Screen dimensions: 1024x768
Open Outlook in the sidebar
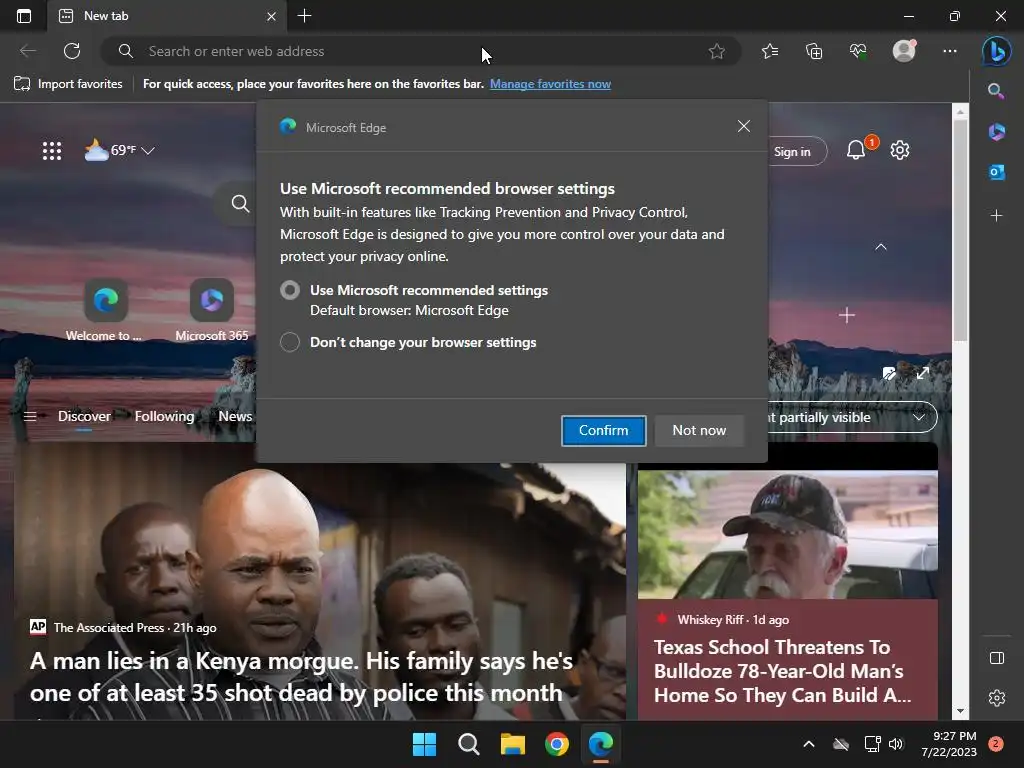[x=997, y=172]
